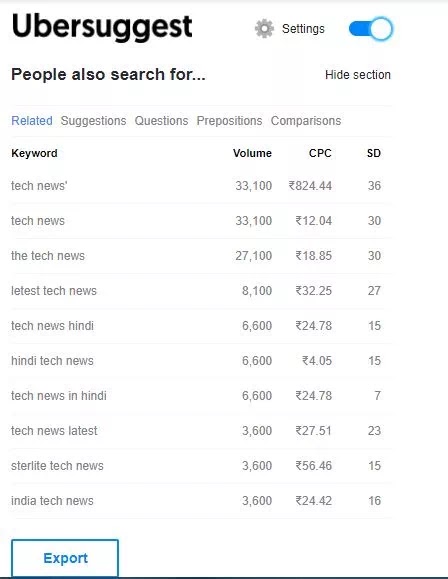Switch to the Related tab
The image size is (448, 579).
(32, 121)
